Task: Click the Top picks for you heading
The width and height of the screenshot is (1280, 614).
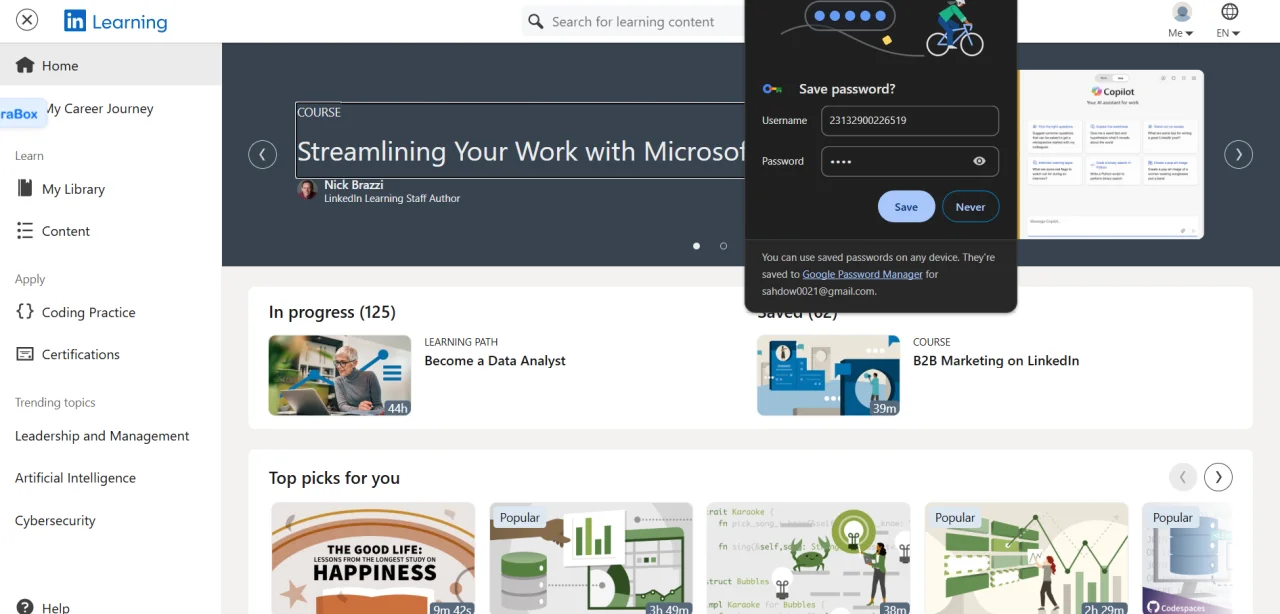Action: [x=334, y=478]
